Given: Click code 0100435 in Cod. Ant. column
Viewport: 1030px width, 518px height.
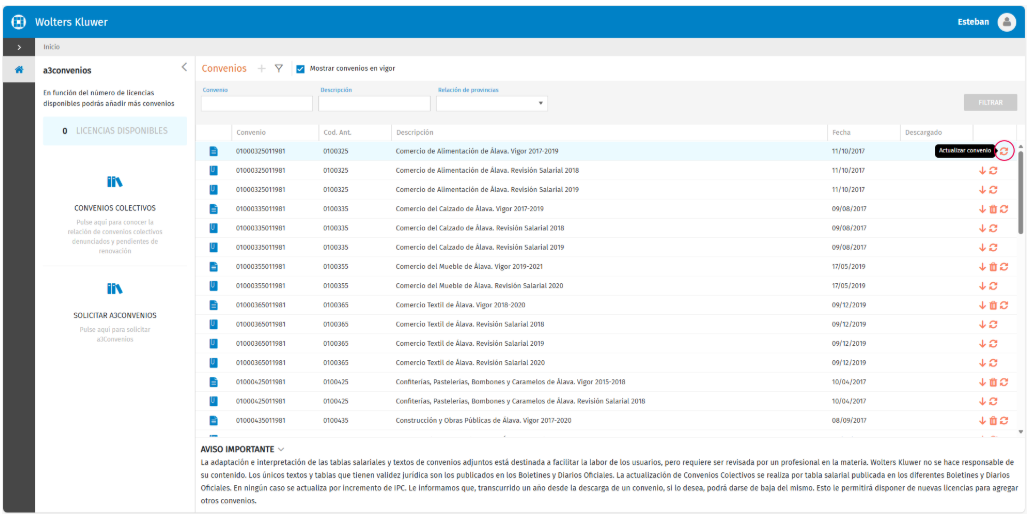Looking at the screenshot, I should pos(336,421).
